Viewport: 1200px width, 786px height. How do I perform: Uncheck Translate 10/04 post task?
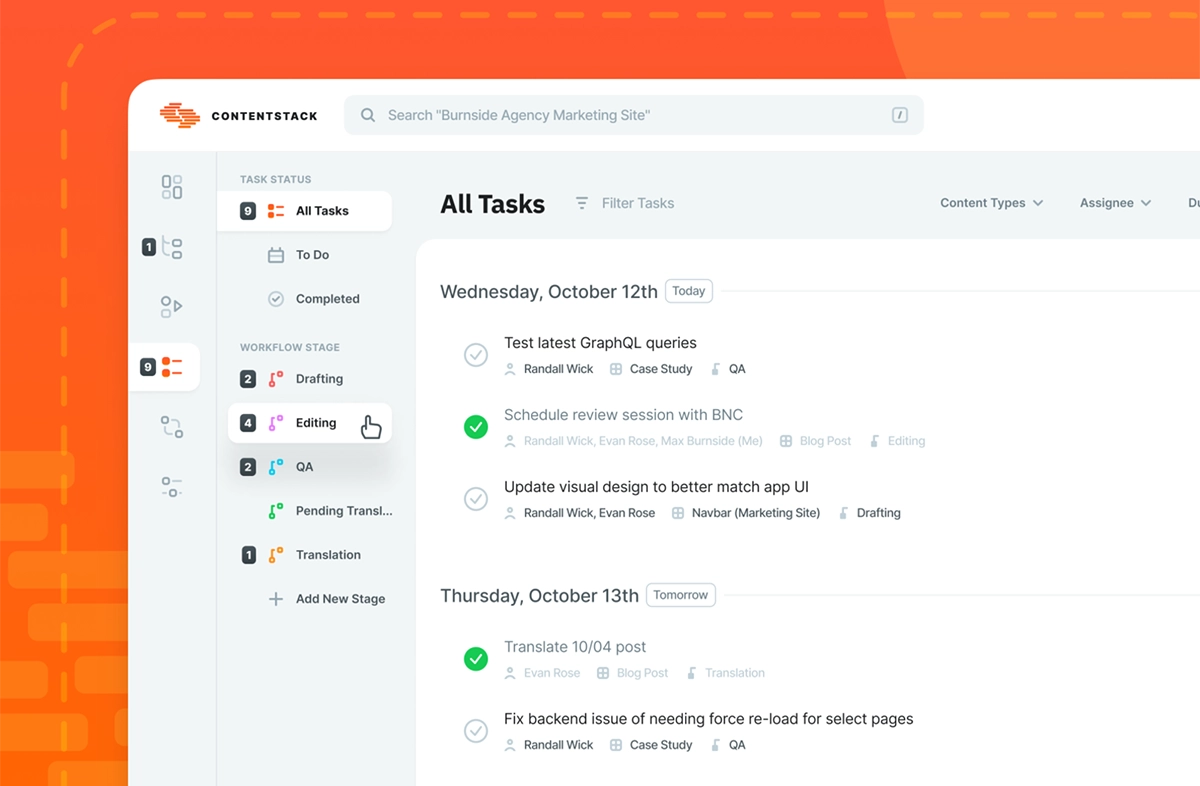[476, 659]
